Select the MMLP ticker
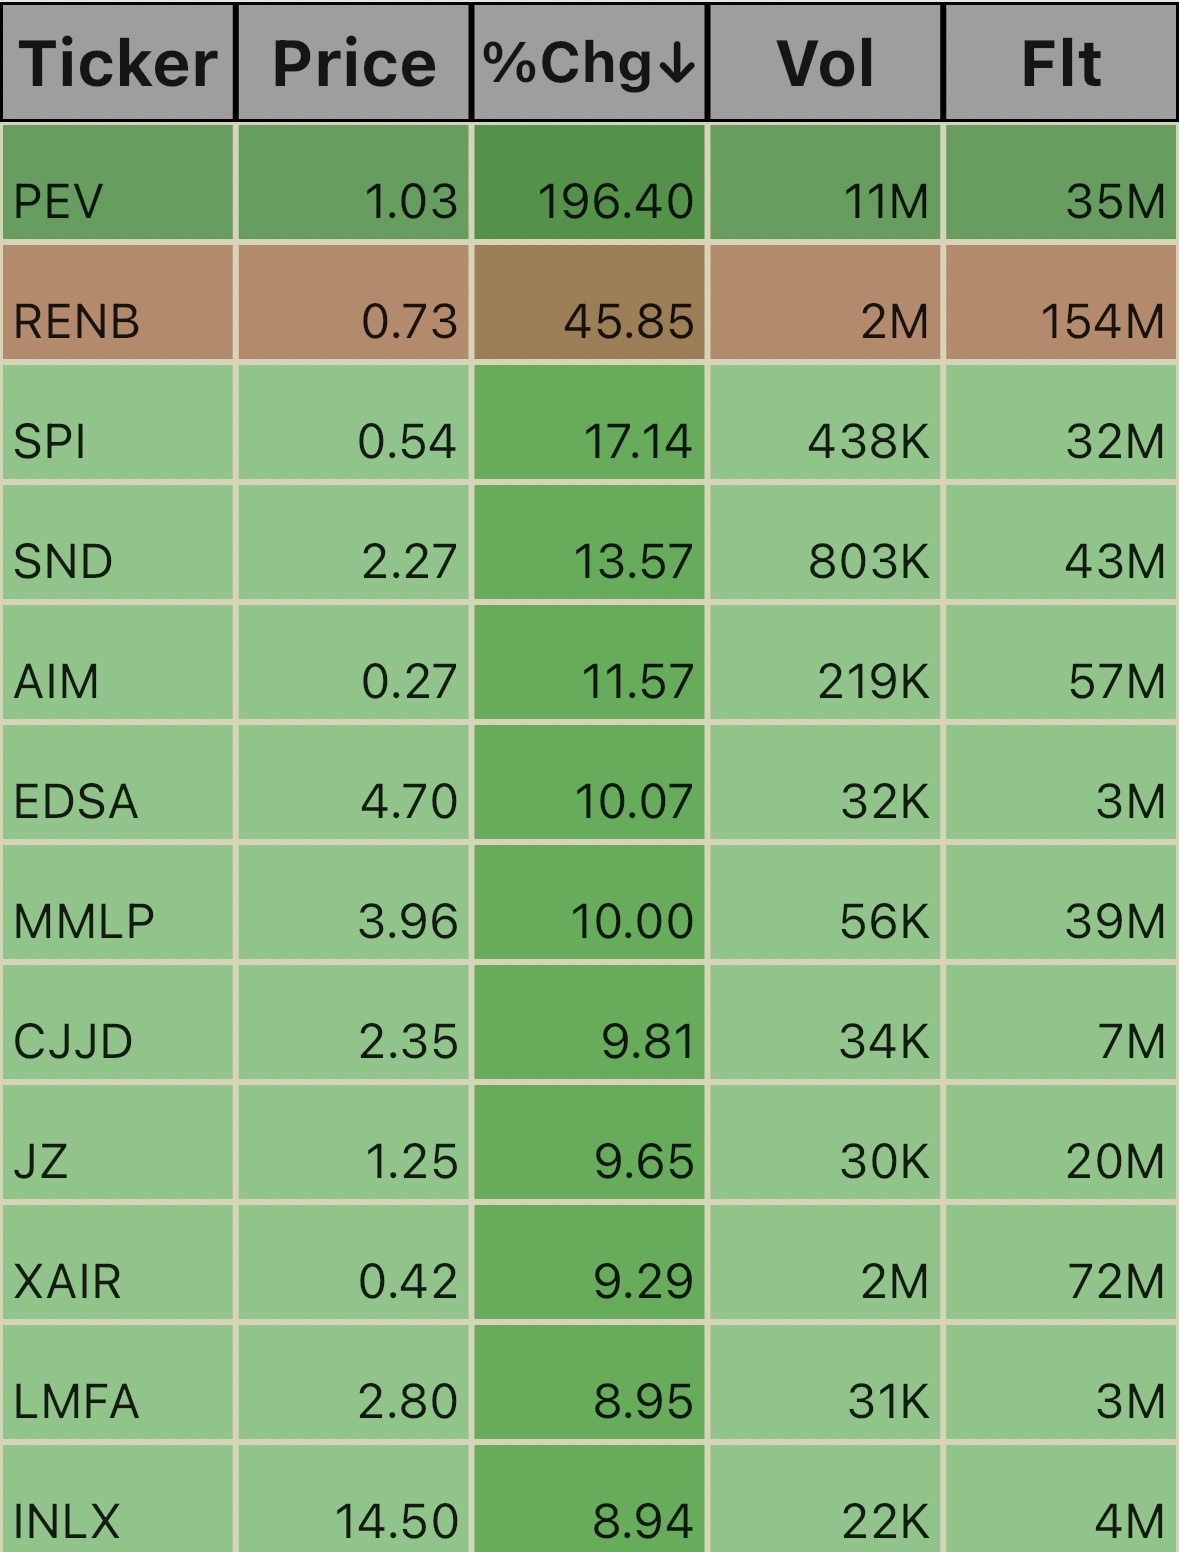Viewport: 1179px width, 1552px height. (84, 921)
